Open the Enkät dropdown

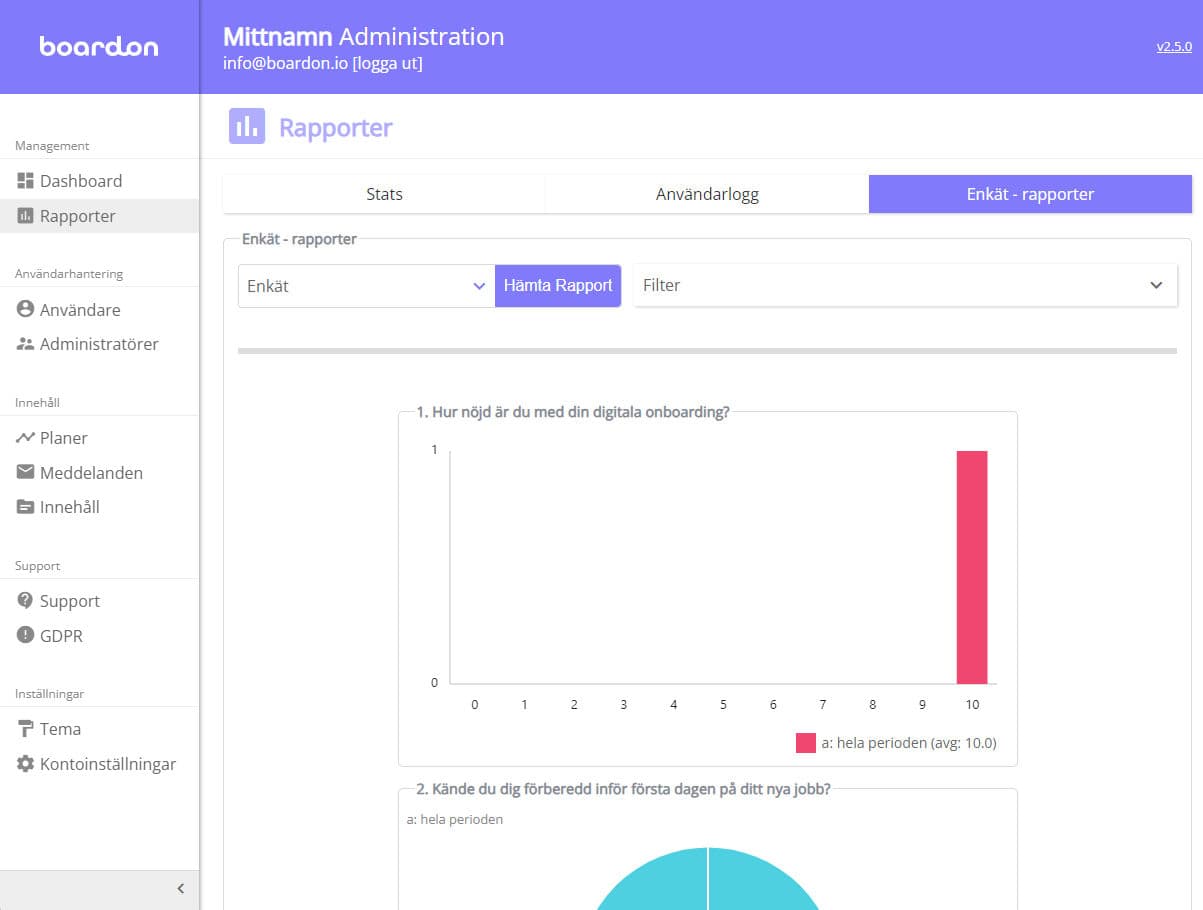pyautogui.click(x=366, y=286)
